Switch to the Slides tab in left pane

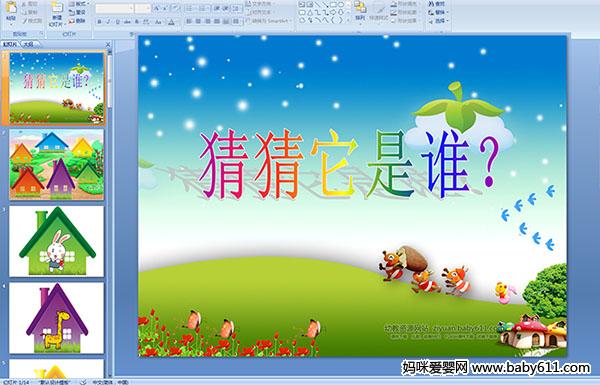point(10,44)
